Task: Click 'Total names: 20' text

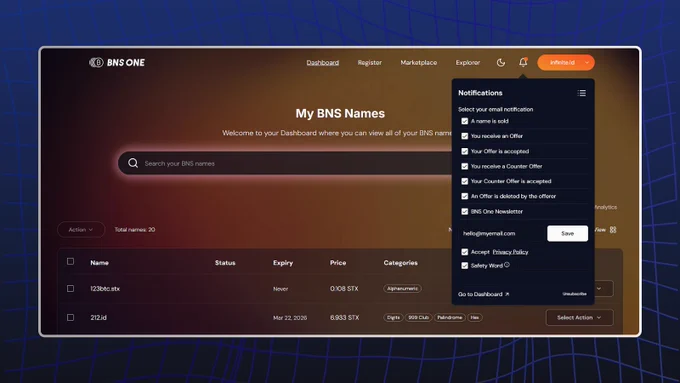Action: (135, 229)
